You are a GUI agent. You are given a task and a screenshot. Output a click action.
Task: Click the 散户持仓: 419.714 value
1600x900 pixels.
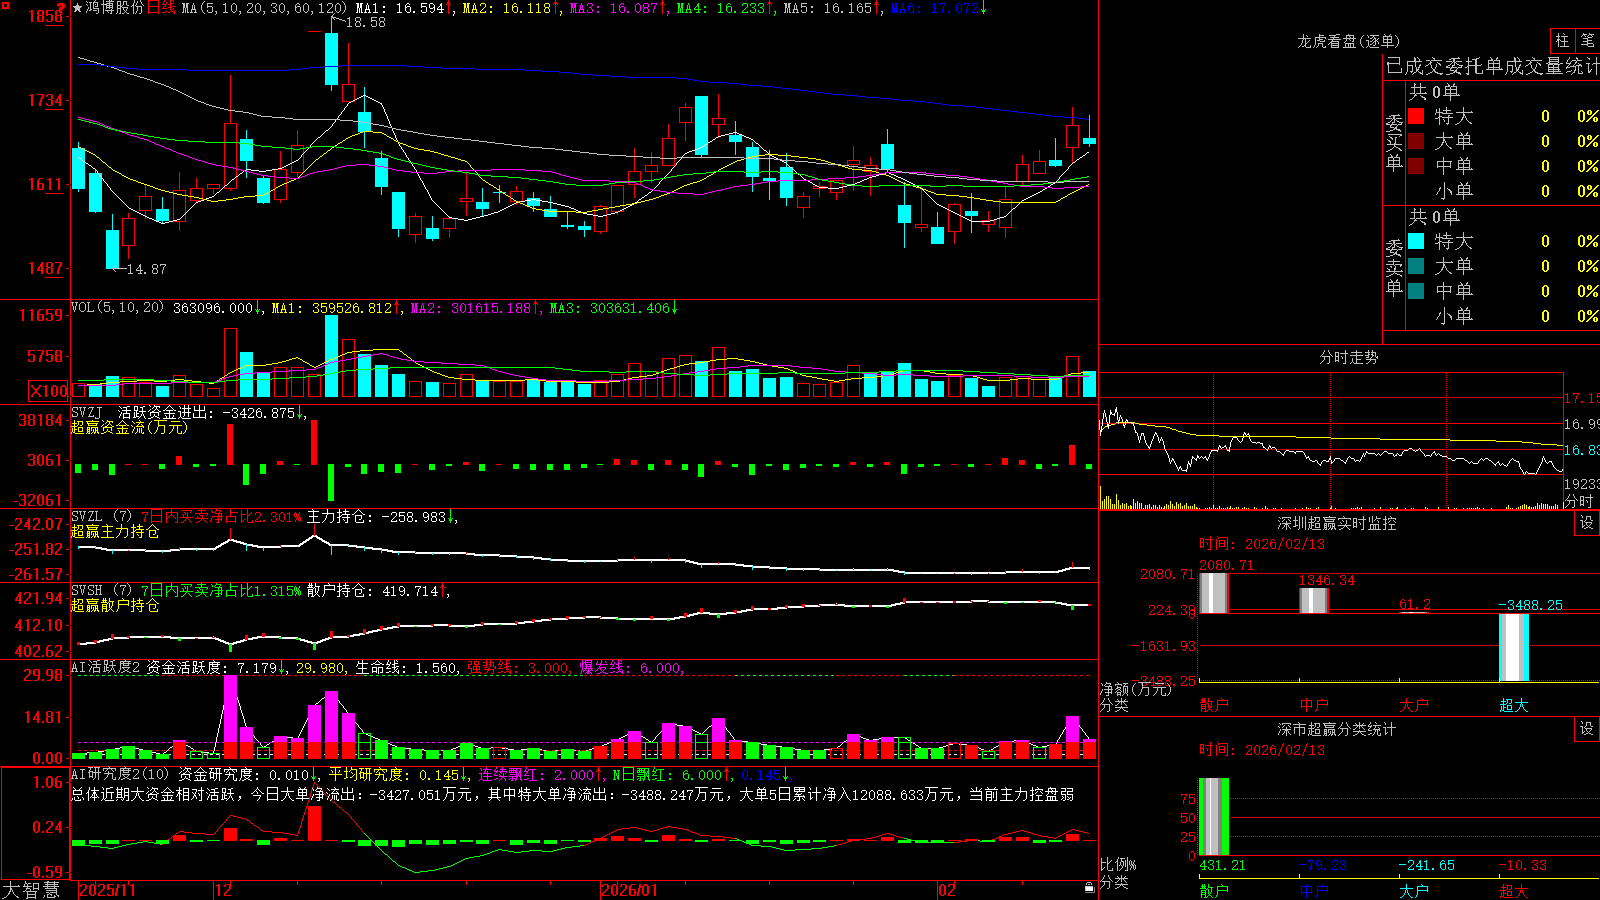pos(372,591)
